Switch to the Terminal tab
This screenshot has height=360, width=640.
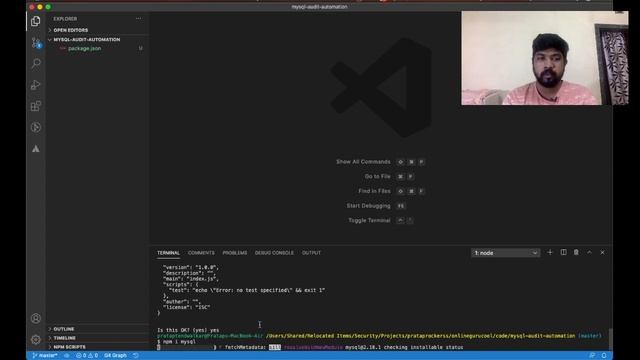point(168,253)
